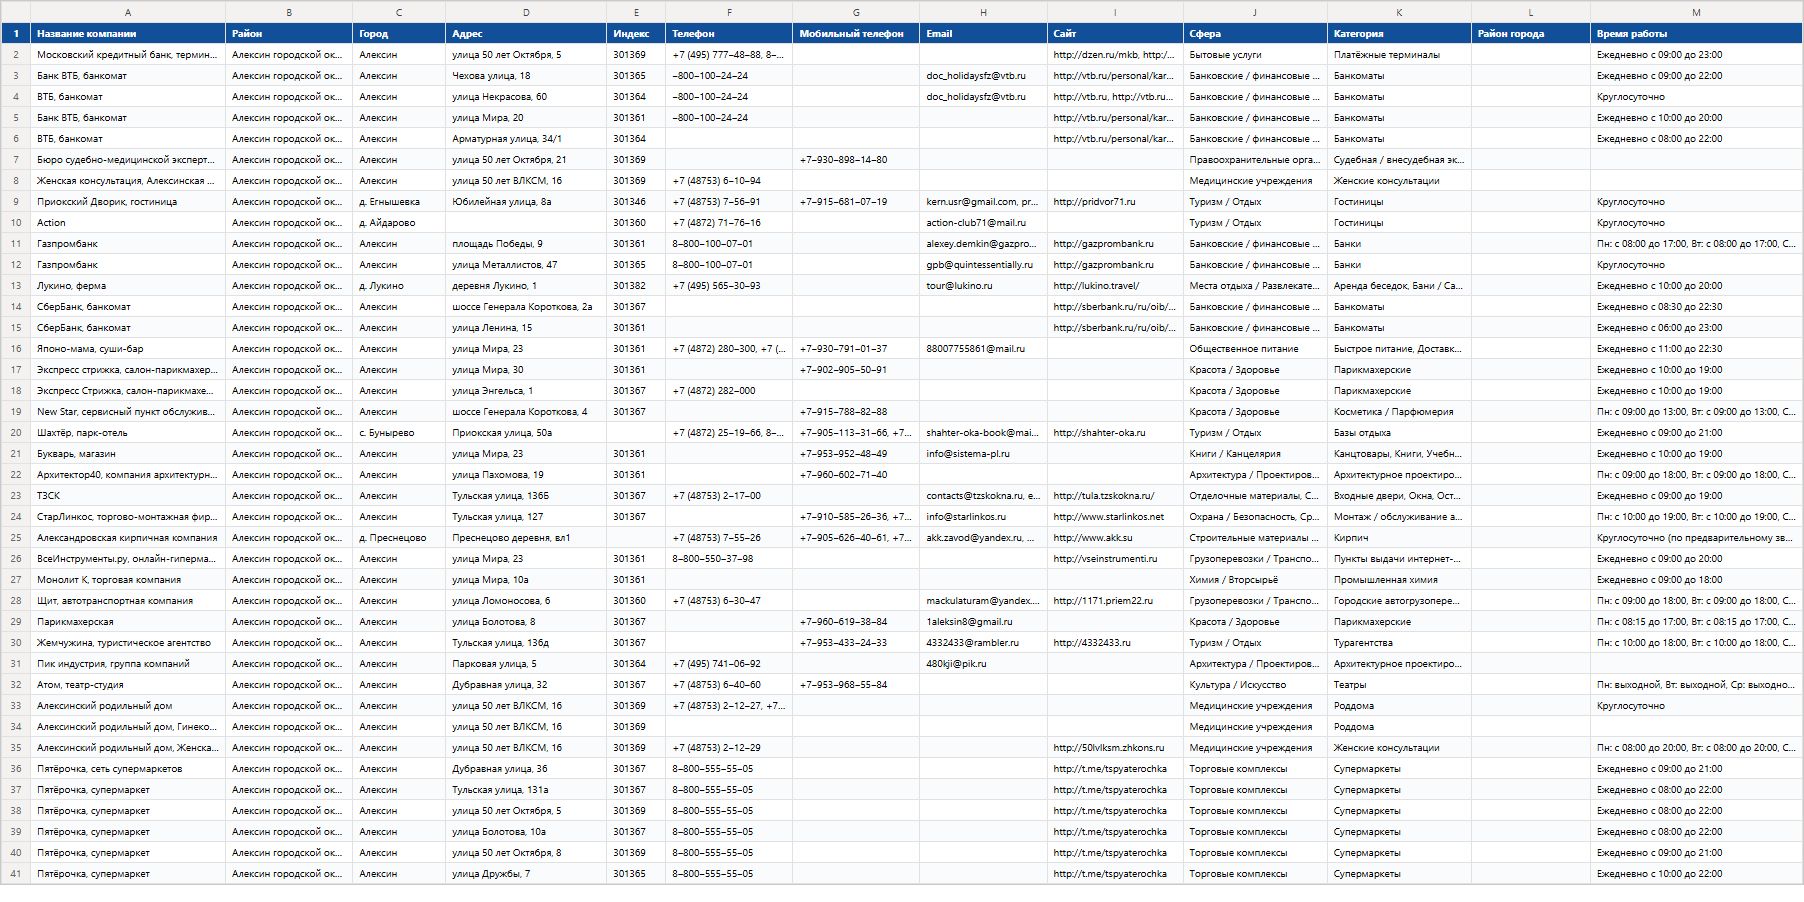
Task: Select the 'с. Бунырево' city cell
Action: tap(399, 433)
